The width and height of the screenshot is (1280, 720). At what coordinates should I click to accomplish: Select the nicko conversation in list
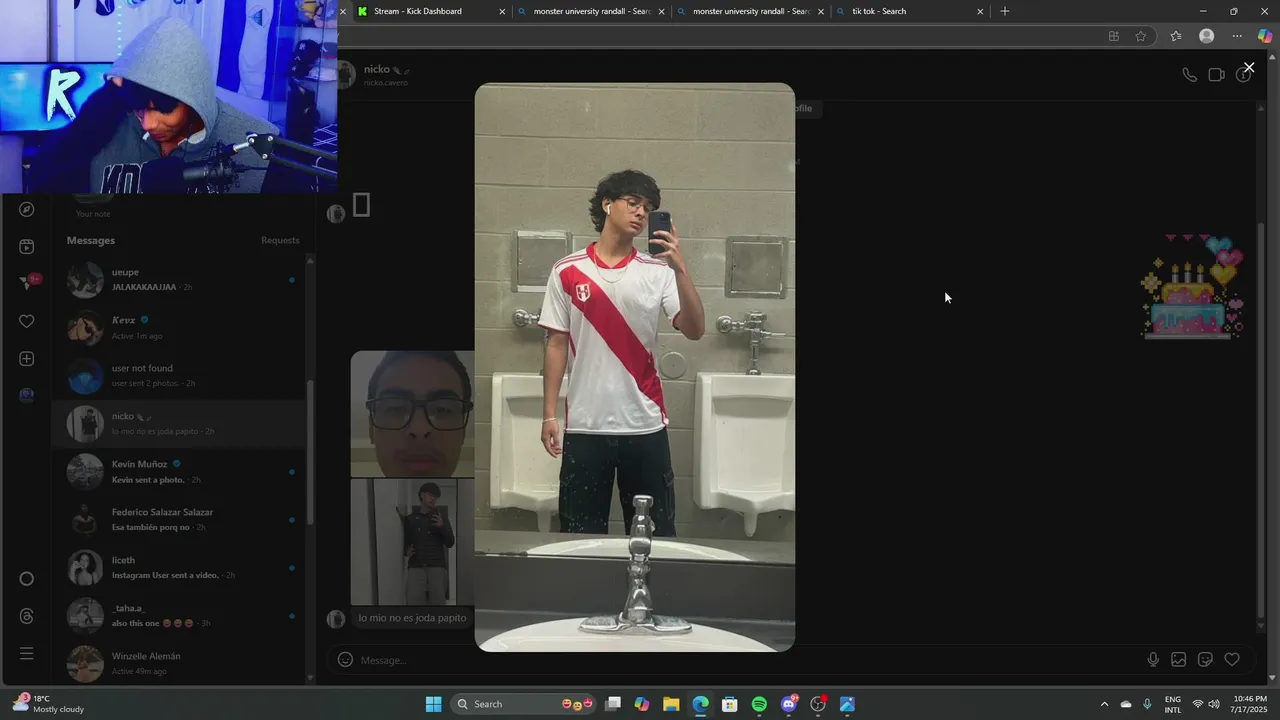[180, 424]
